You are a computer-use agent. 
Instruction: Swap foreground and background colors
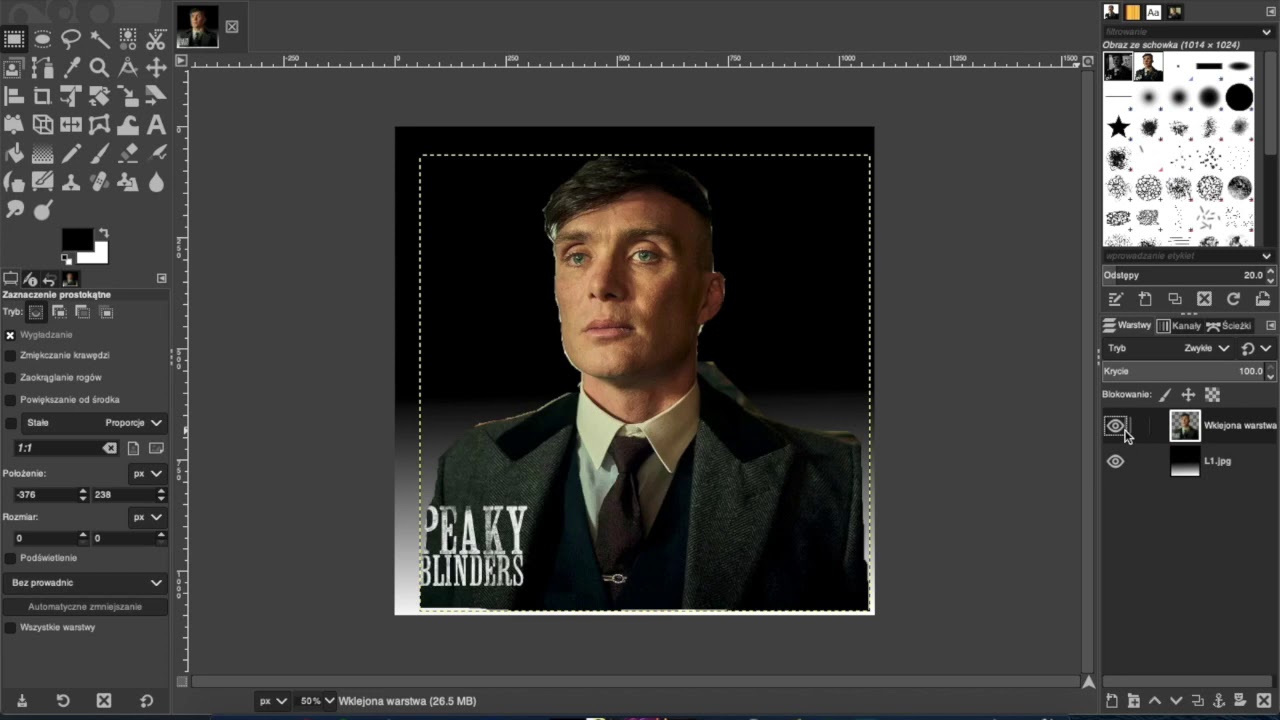pos(102,233)
